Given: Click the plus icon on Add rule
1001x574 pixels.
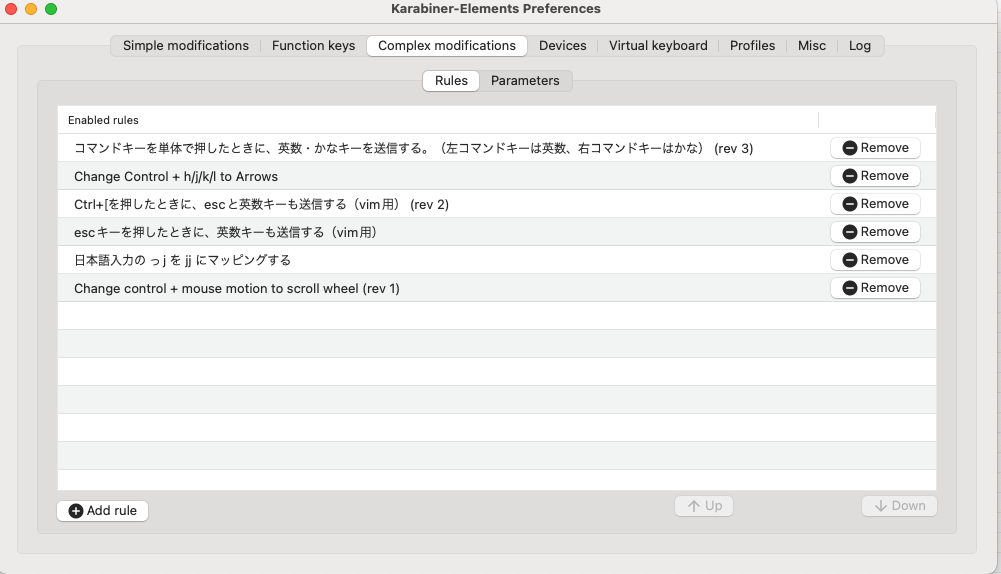Looking at the screenshot, I should click(76, 511).
